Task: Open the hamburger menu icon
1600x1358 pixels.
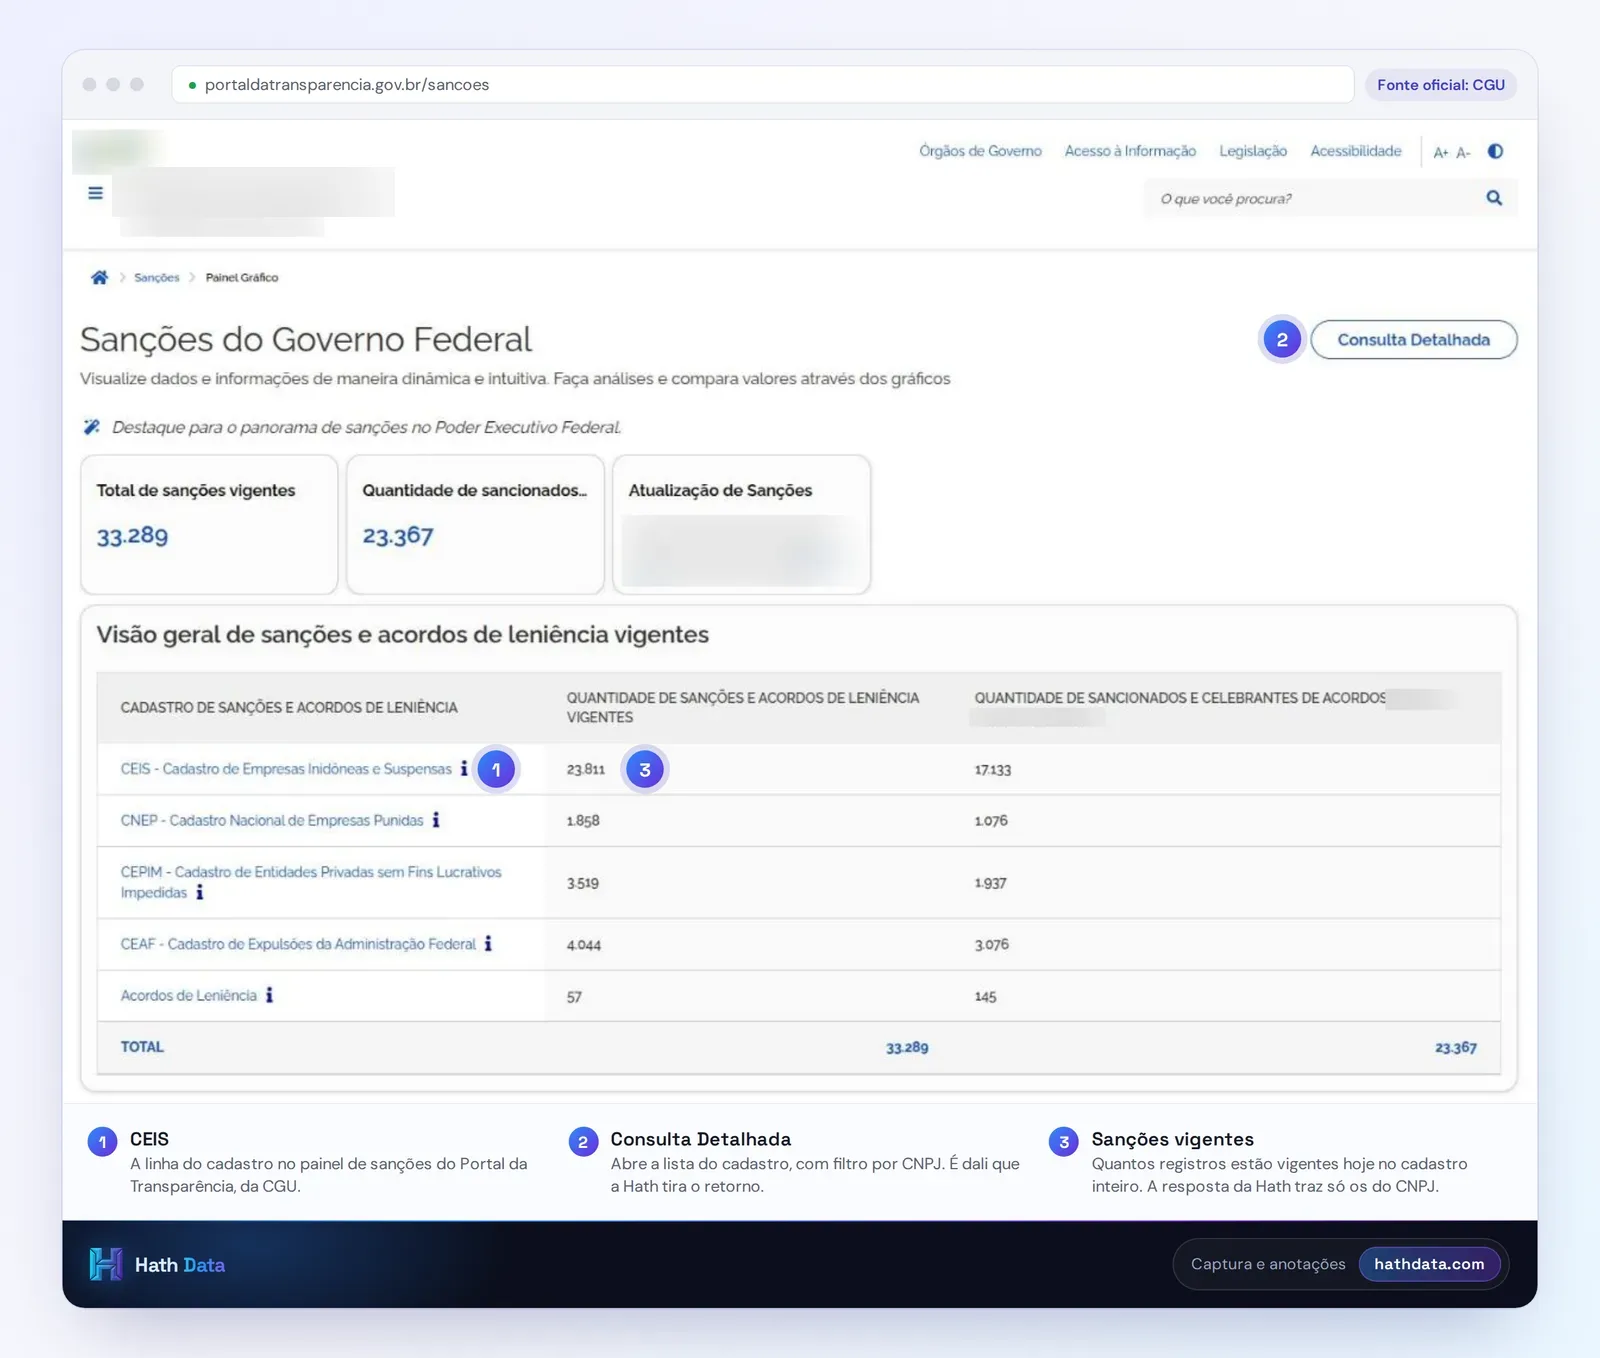Action: click(95, 193)
